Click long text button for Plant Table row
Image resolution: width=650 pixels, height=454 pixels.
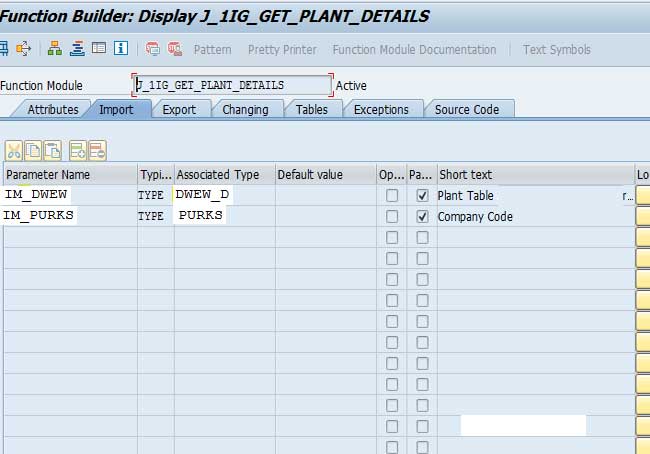coord(642,196)
